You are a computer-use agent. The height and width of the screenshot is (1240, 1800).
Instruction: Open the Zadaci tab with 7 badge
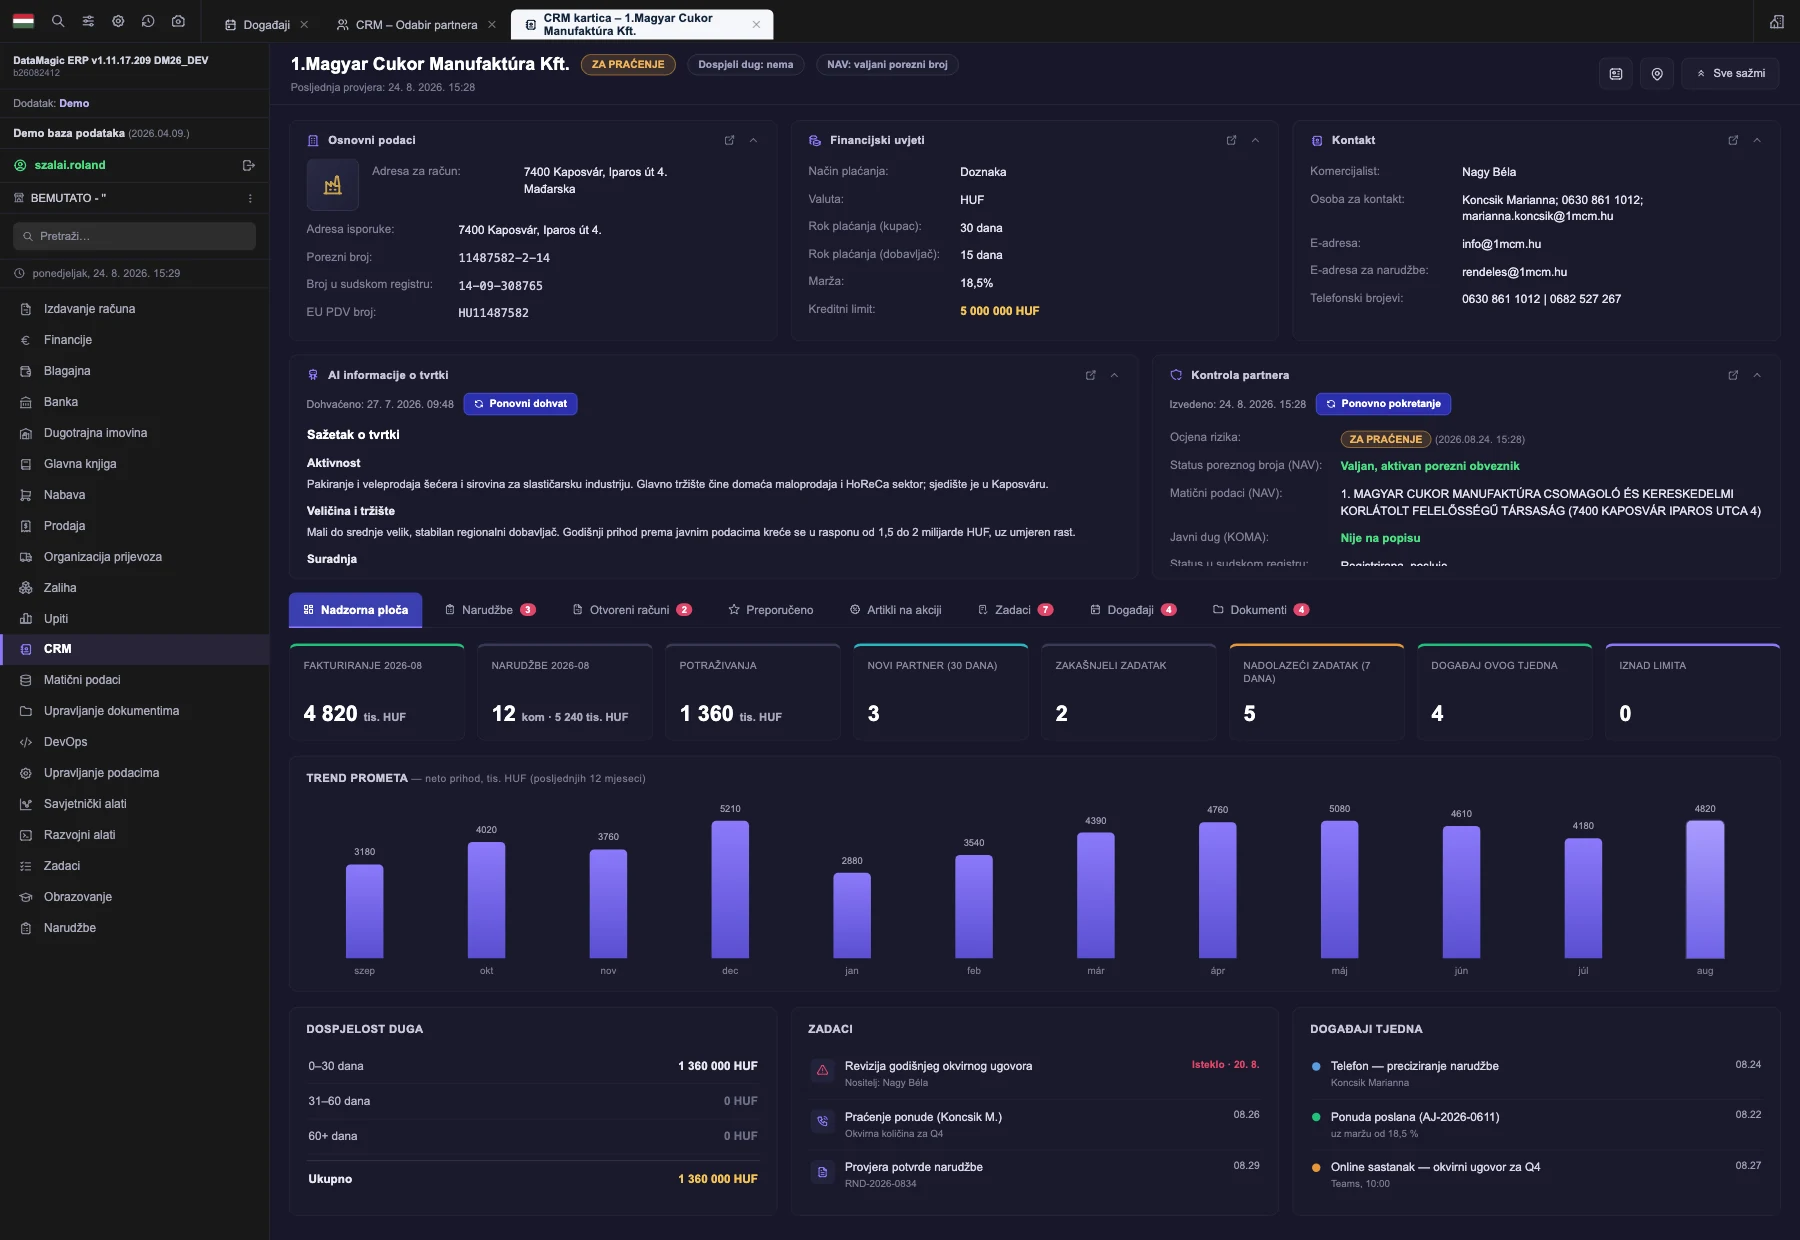point(1015,610)
